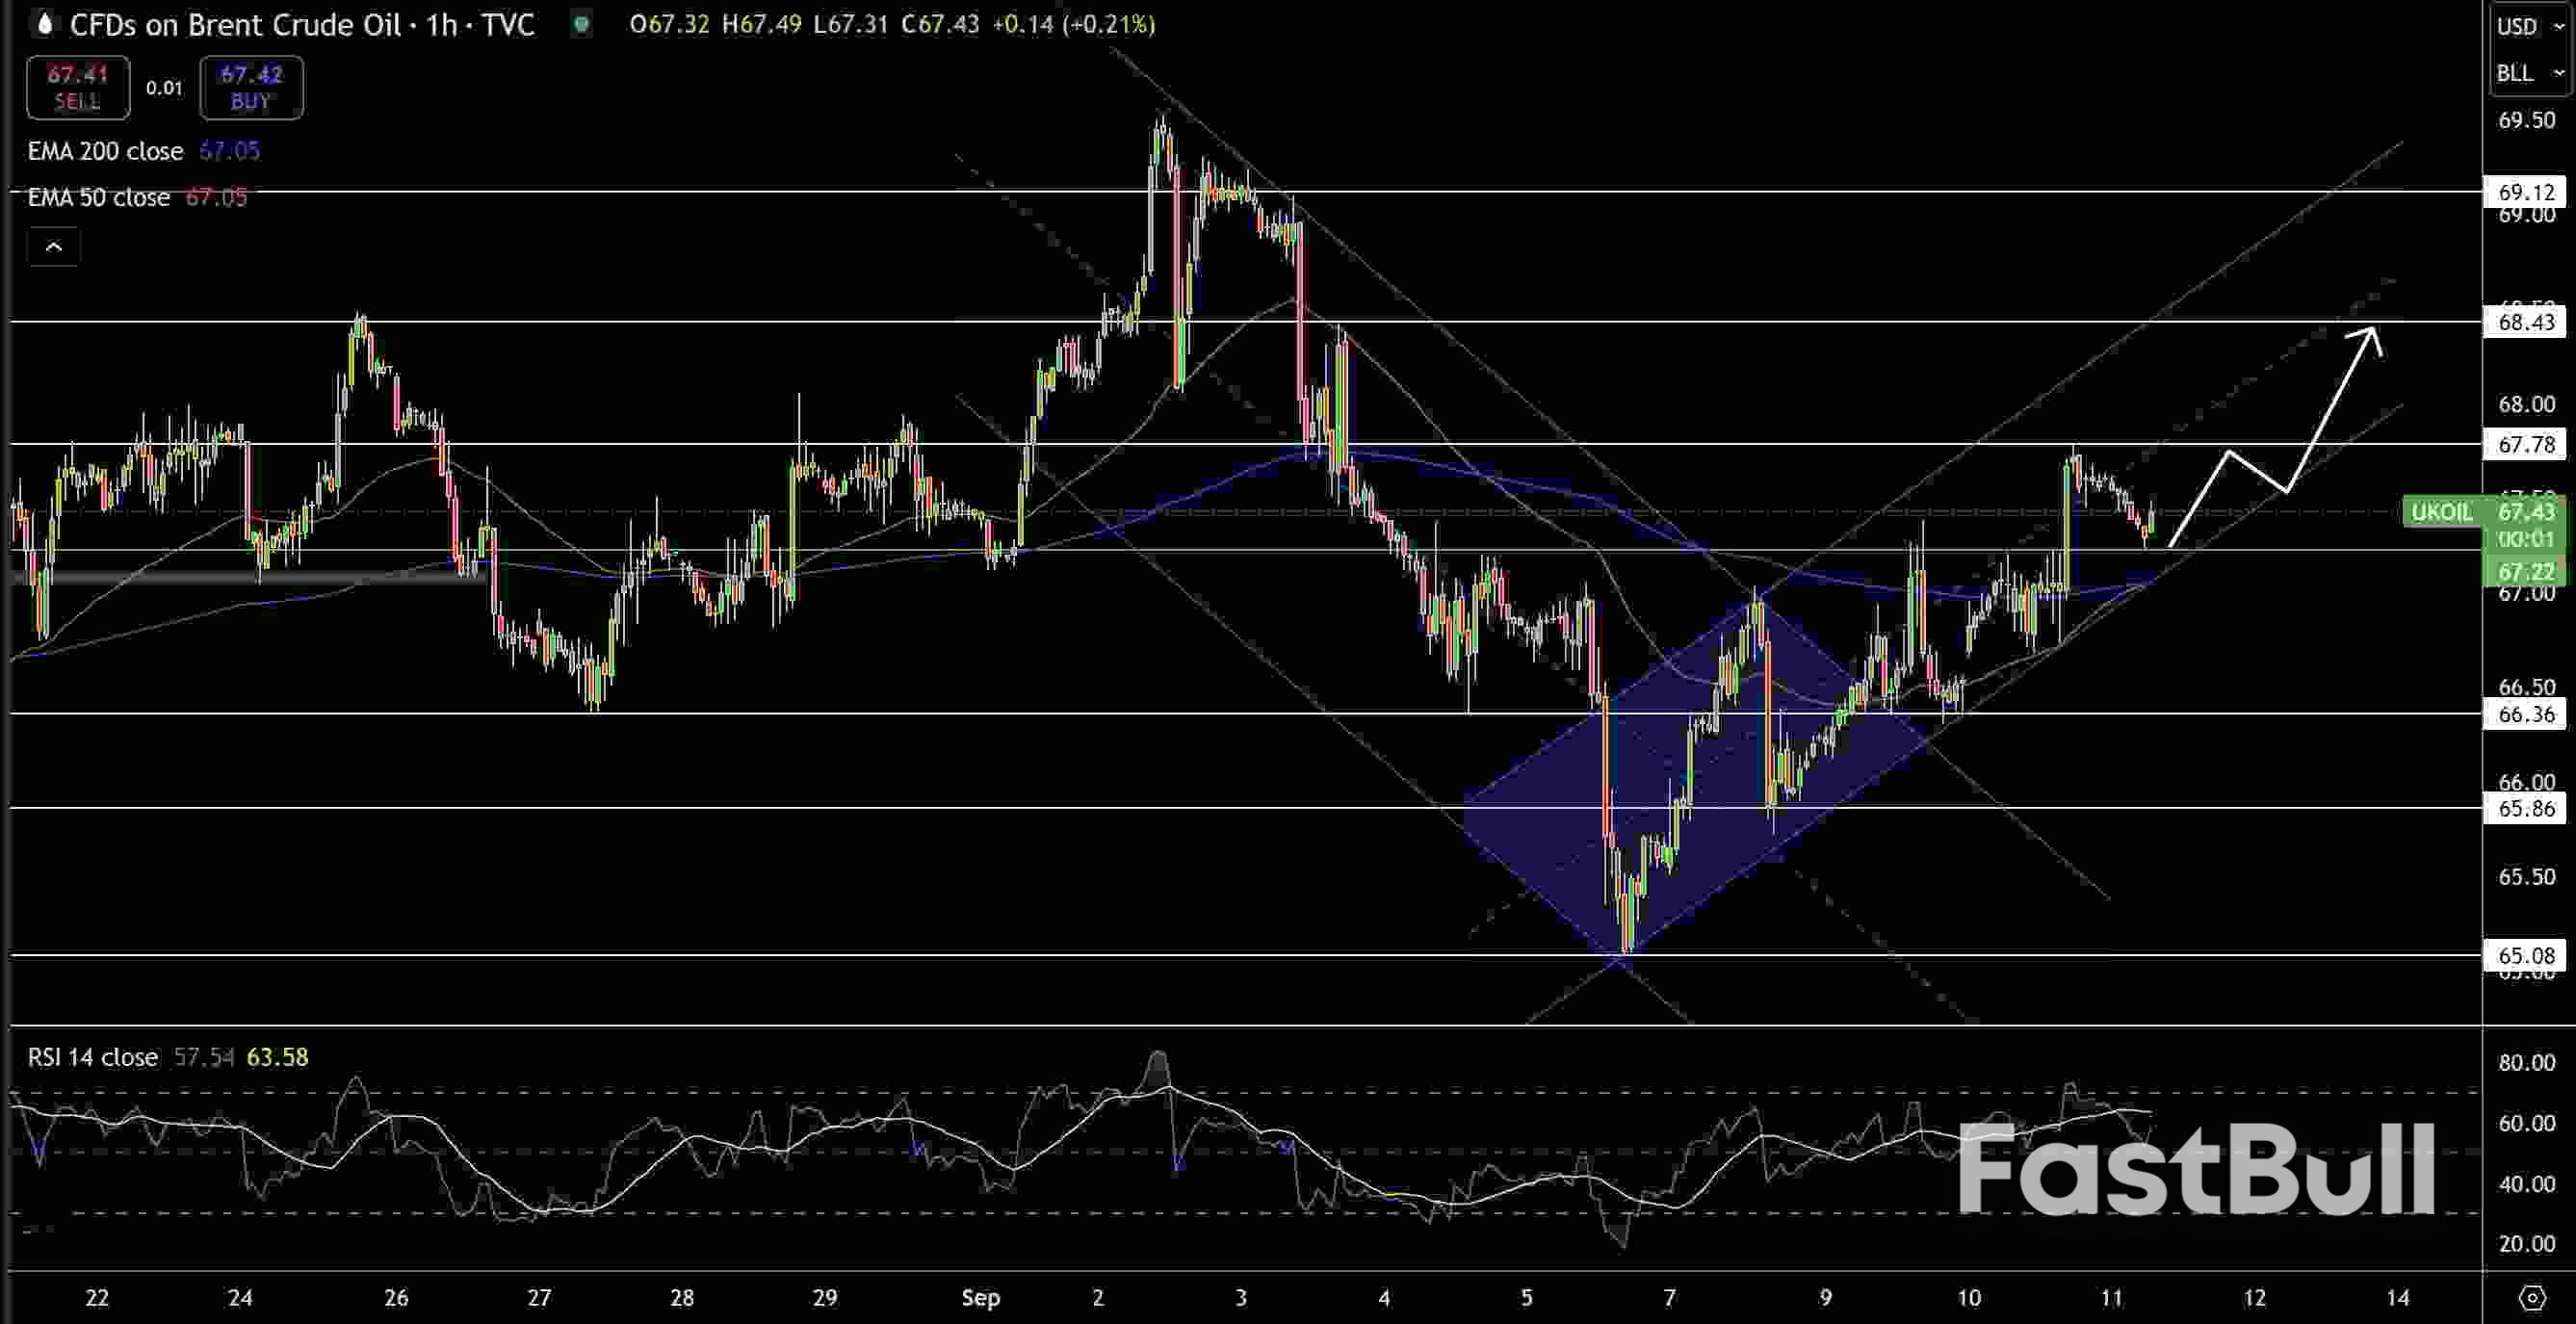2576x1324 pixels.
Task: Click the UKOIL price tag on the axis
Action: click(2442, 512)
